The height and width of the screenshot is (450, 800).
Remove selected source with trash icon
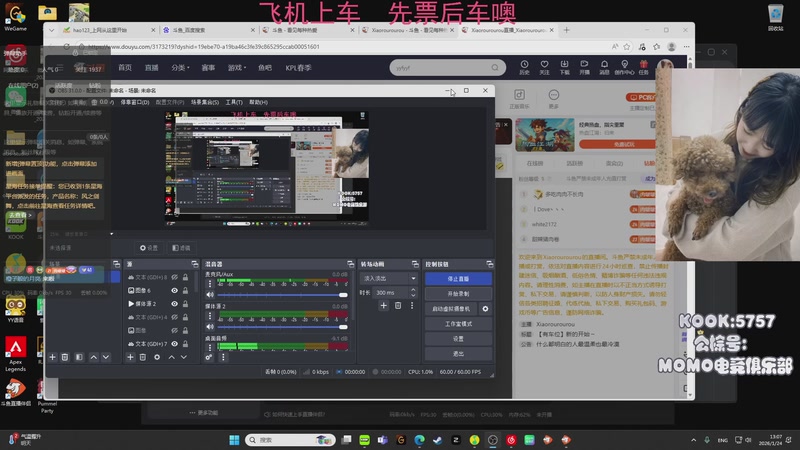tap(143, 357)
